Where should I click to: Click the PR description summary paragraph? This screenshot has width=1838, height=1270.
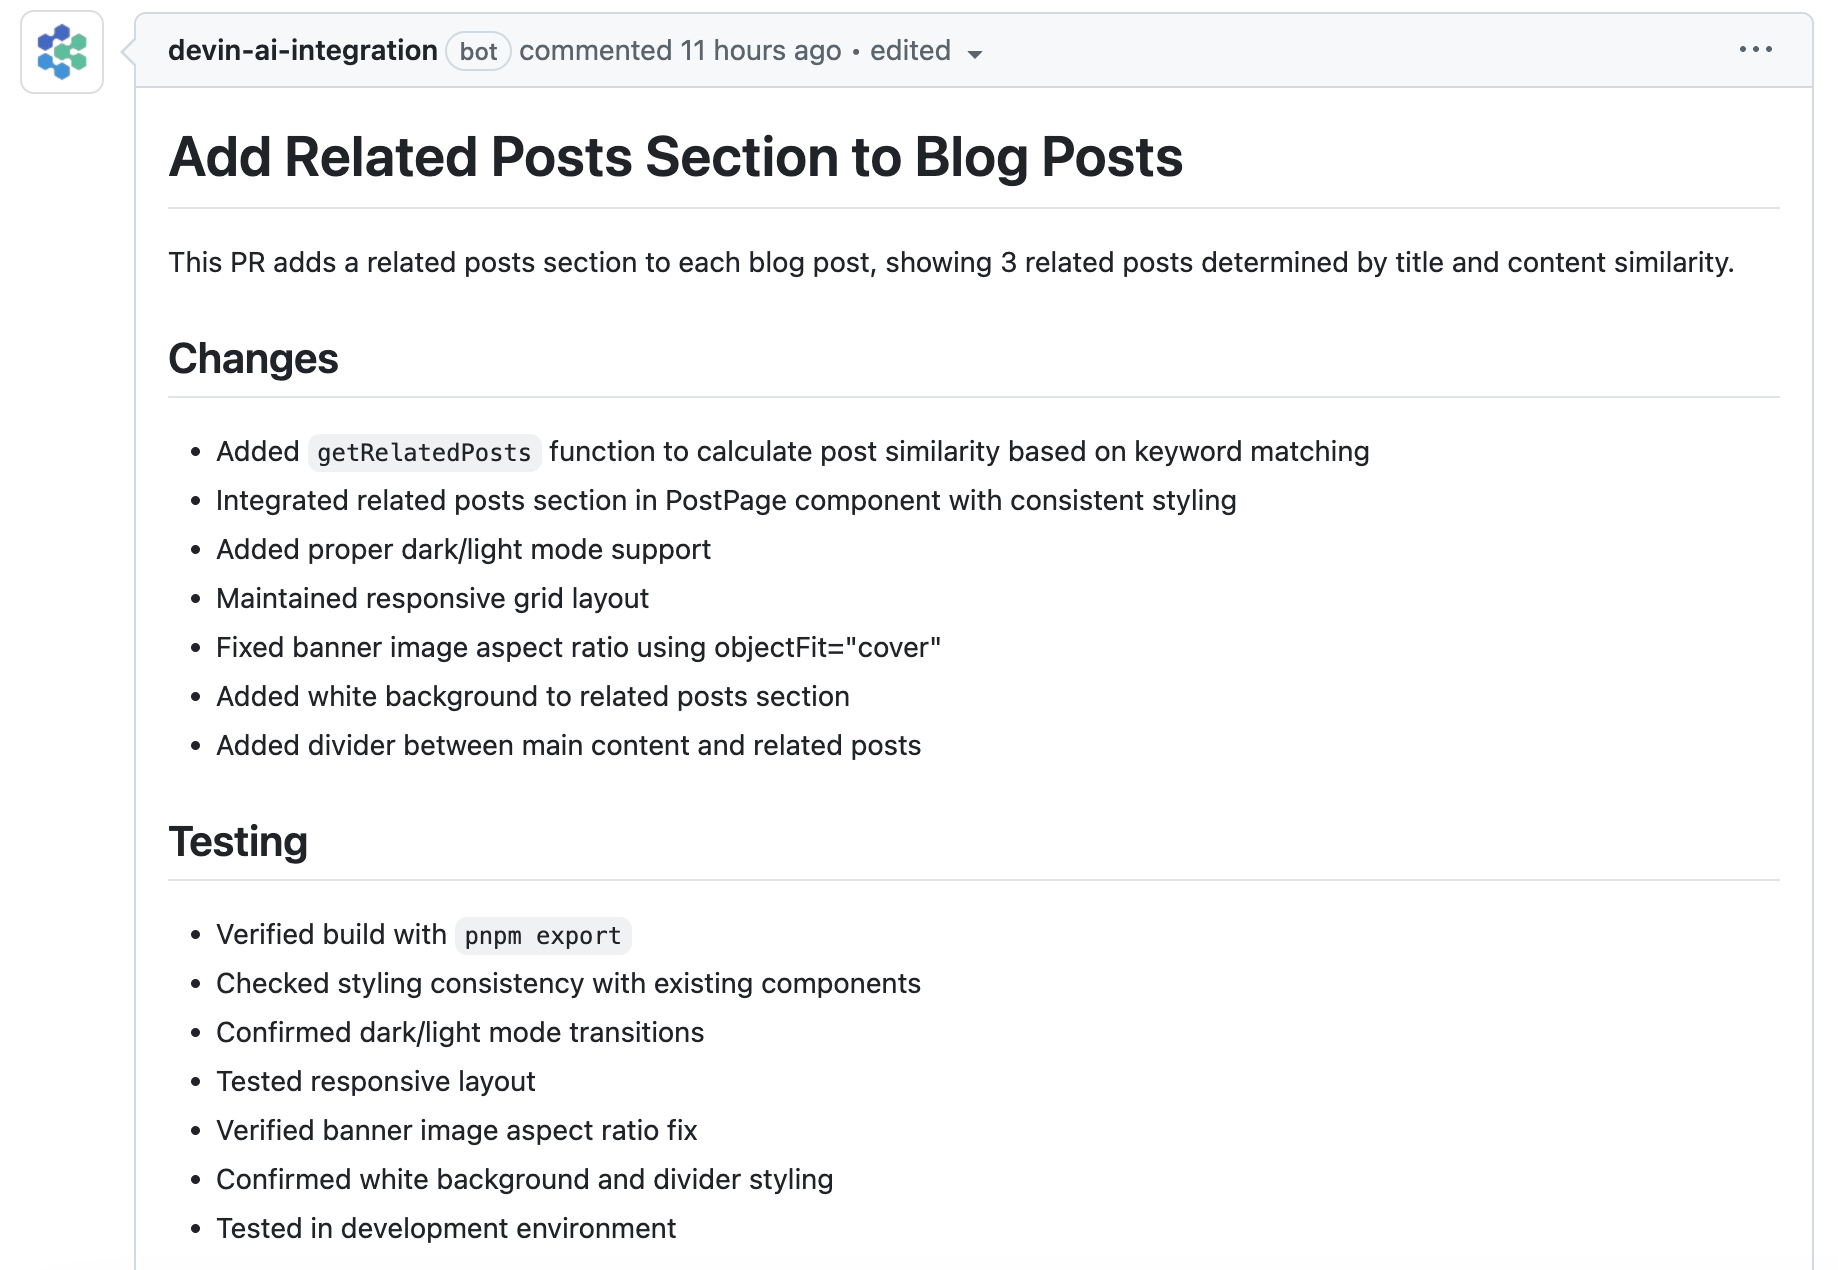click(x=950, y=262)
